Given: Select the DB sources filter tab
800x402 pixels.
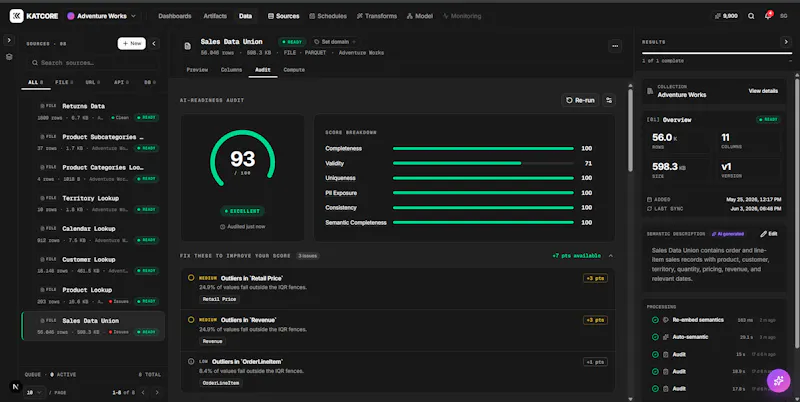Looking at the screenshot, I should point(149,82).
